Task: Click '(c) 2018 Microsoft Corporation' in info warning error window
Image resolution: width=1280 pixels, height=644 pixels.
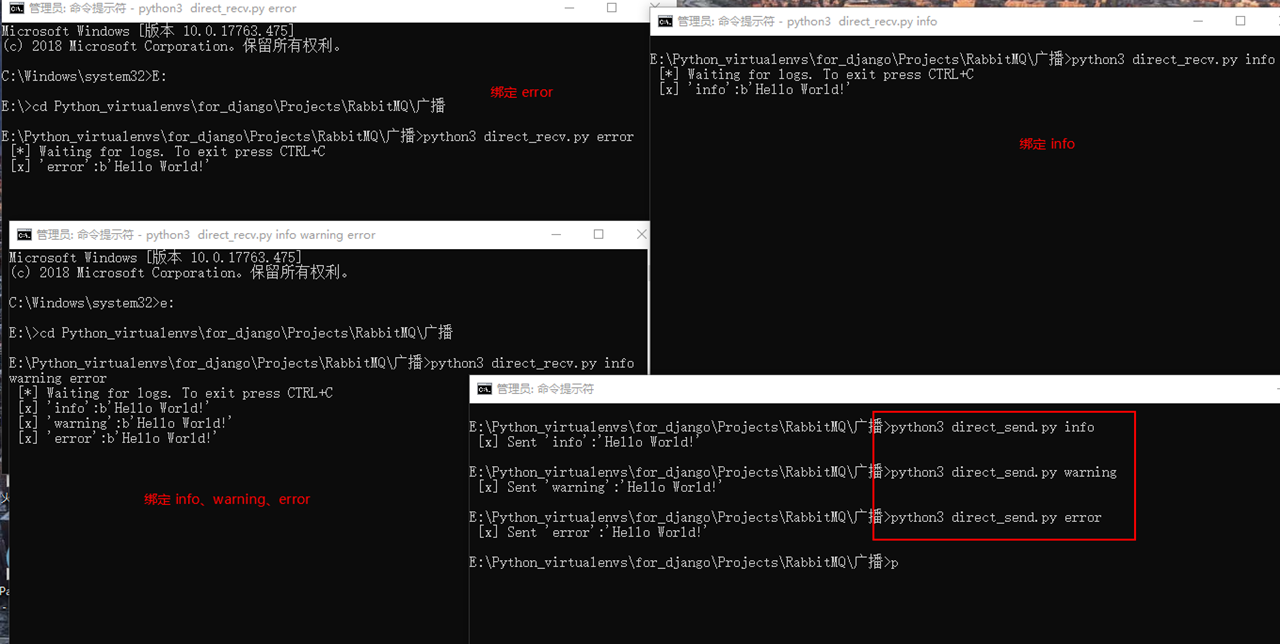Action: click(x=179, y=272)
